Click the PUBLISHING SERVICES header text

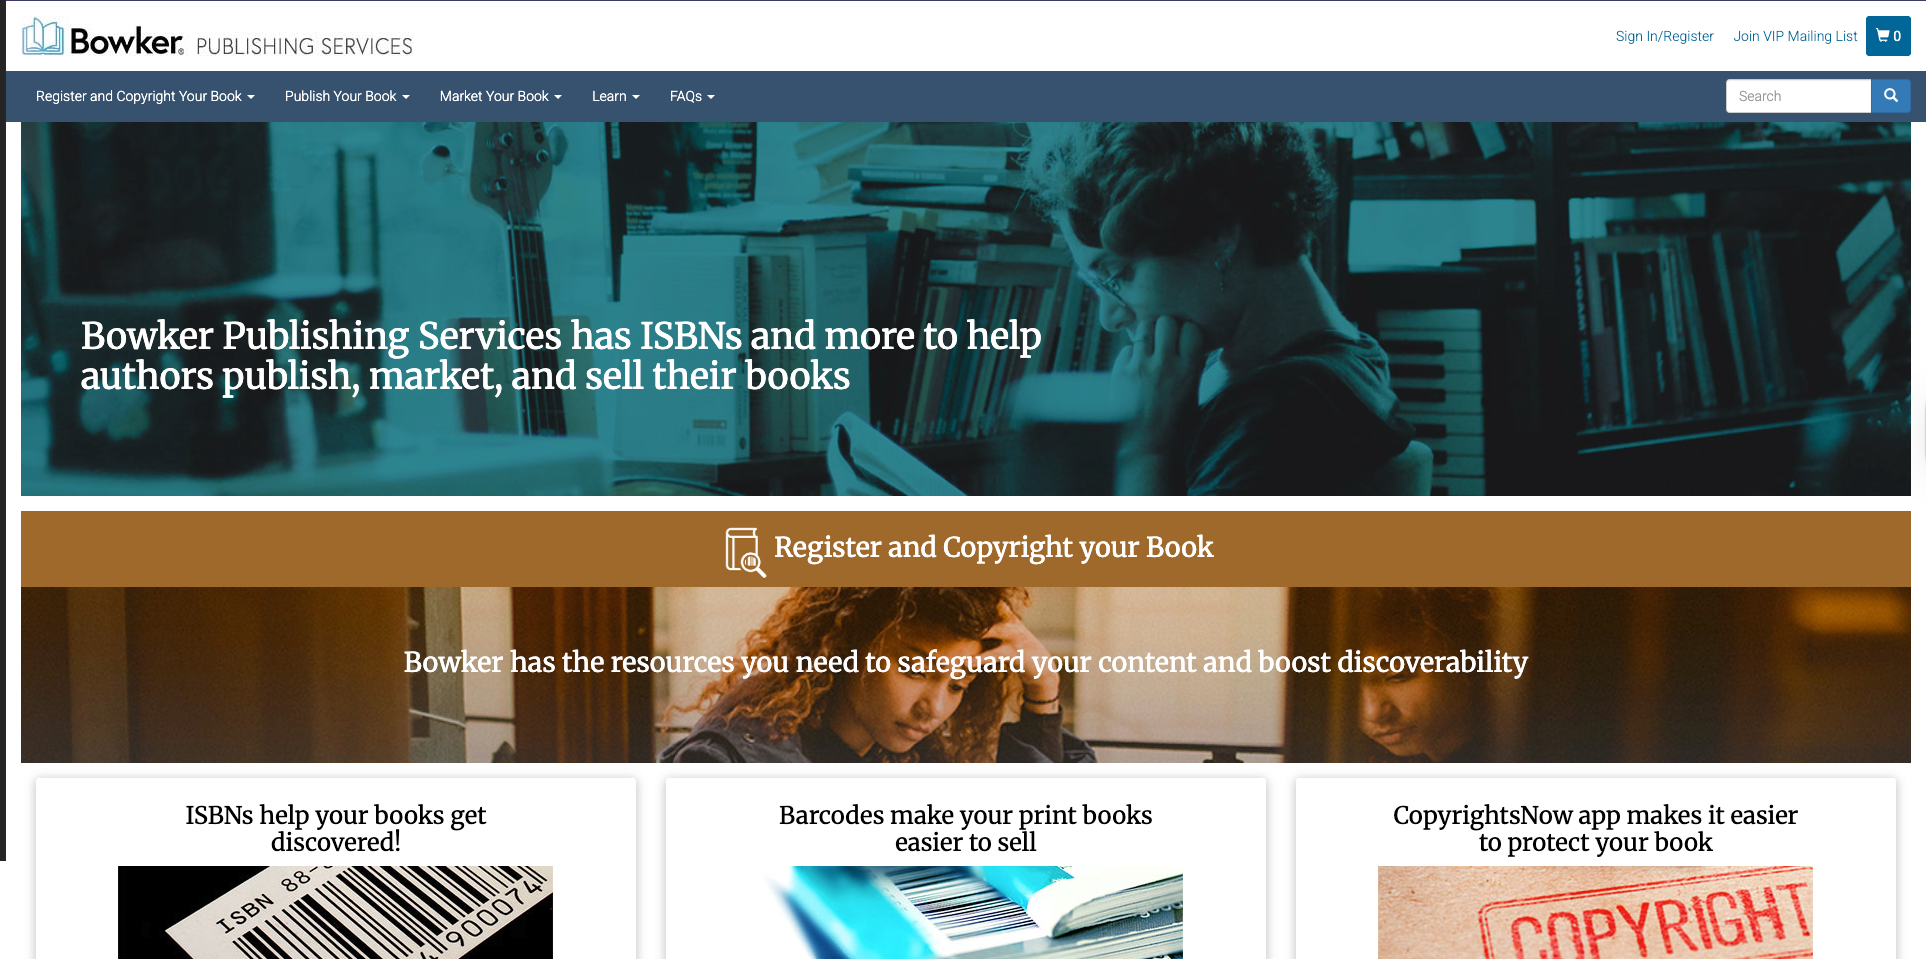pos(304,46)
